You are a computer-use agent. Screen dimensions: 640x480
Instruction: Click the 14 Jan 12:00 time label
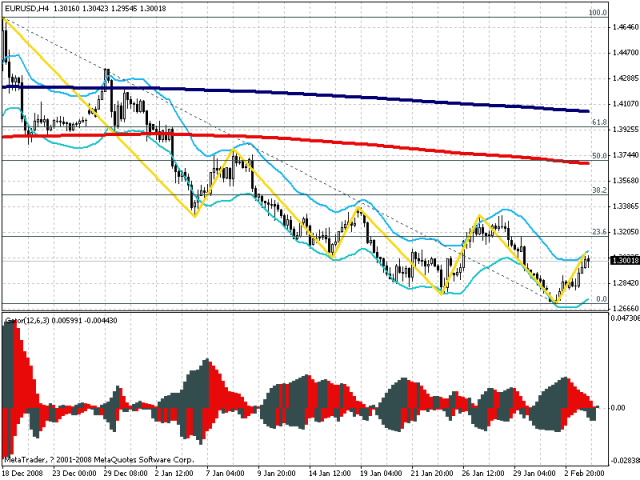coord(330,473)
